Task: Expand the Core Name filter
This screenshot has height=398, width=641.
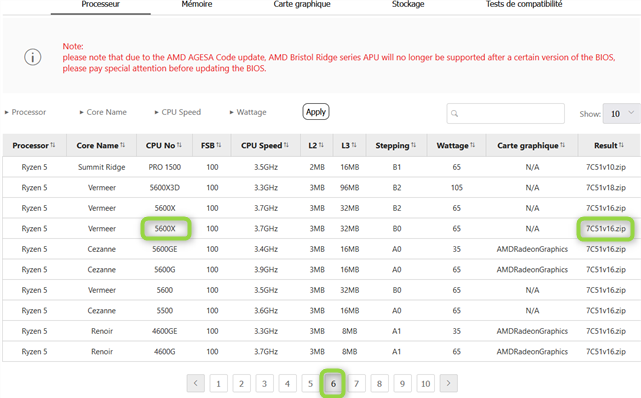Action: [x=103, y=112]
